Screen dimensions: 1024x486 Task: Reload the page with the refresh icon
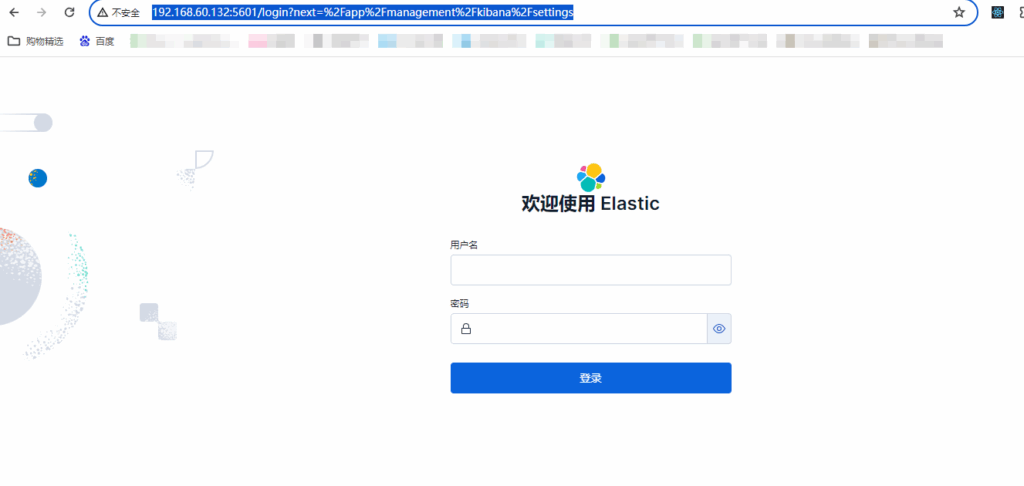70,12
